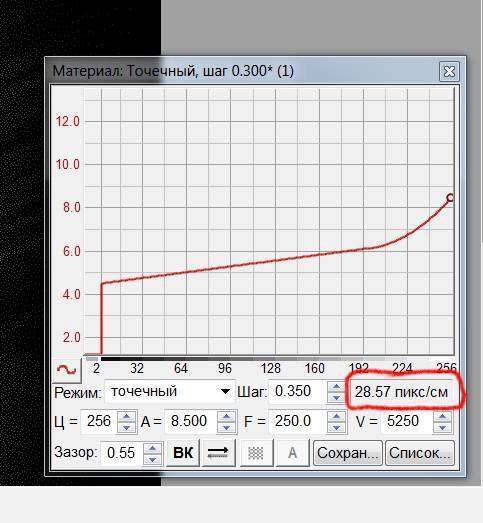Toggle the ВК button
The height and width of the screenshot is (523, 483).
[183, 453]
